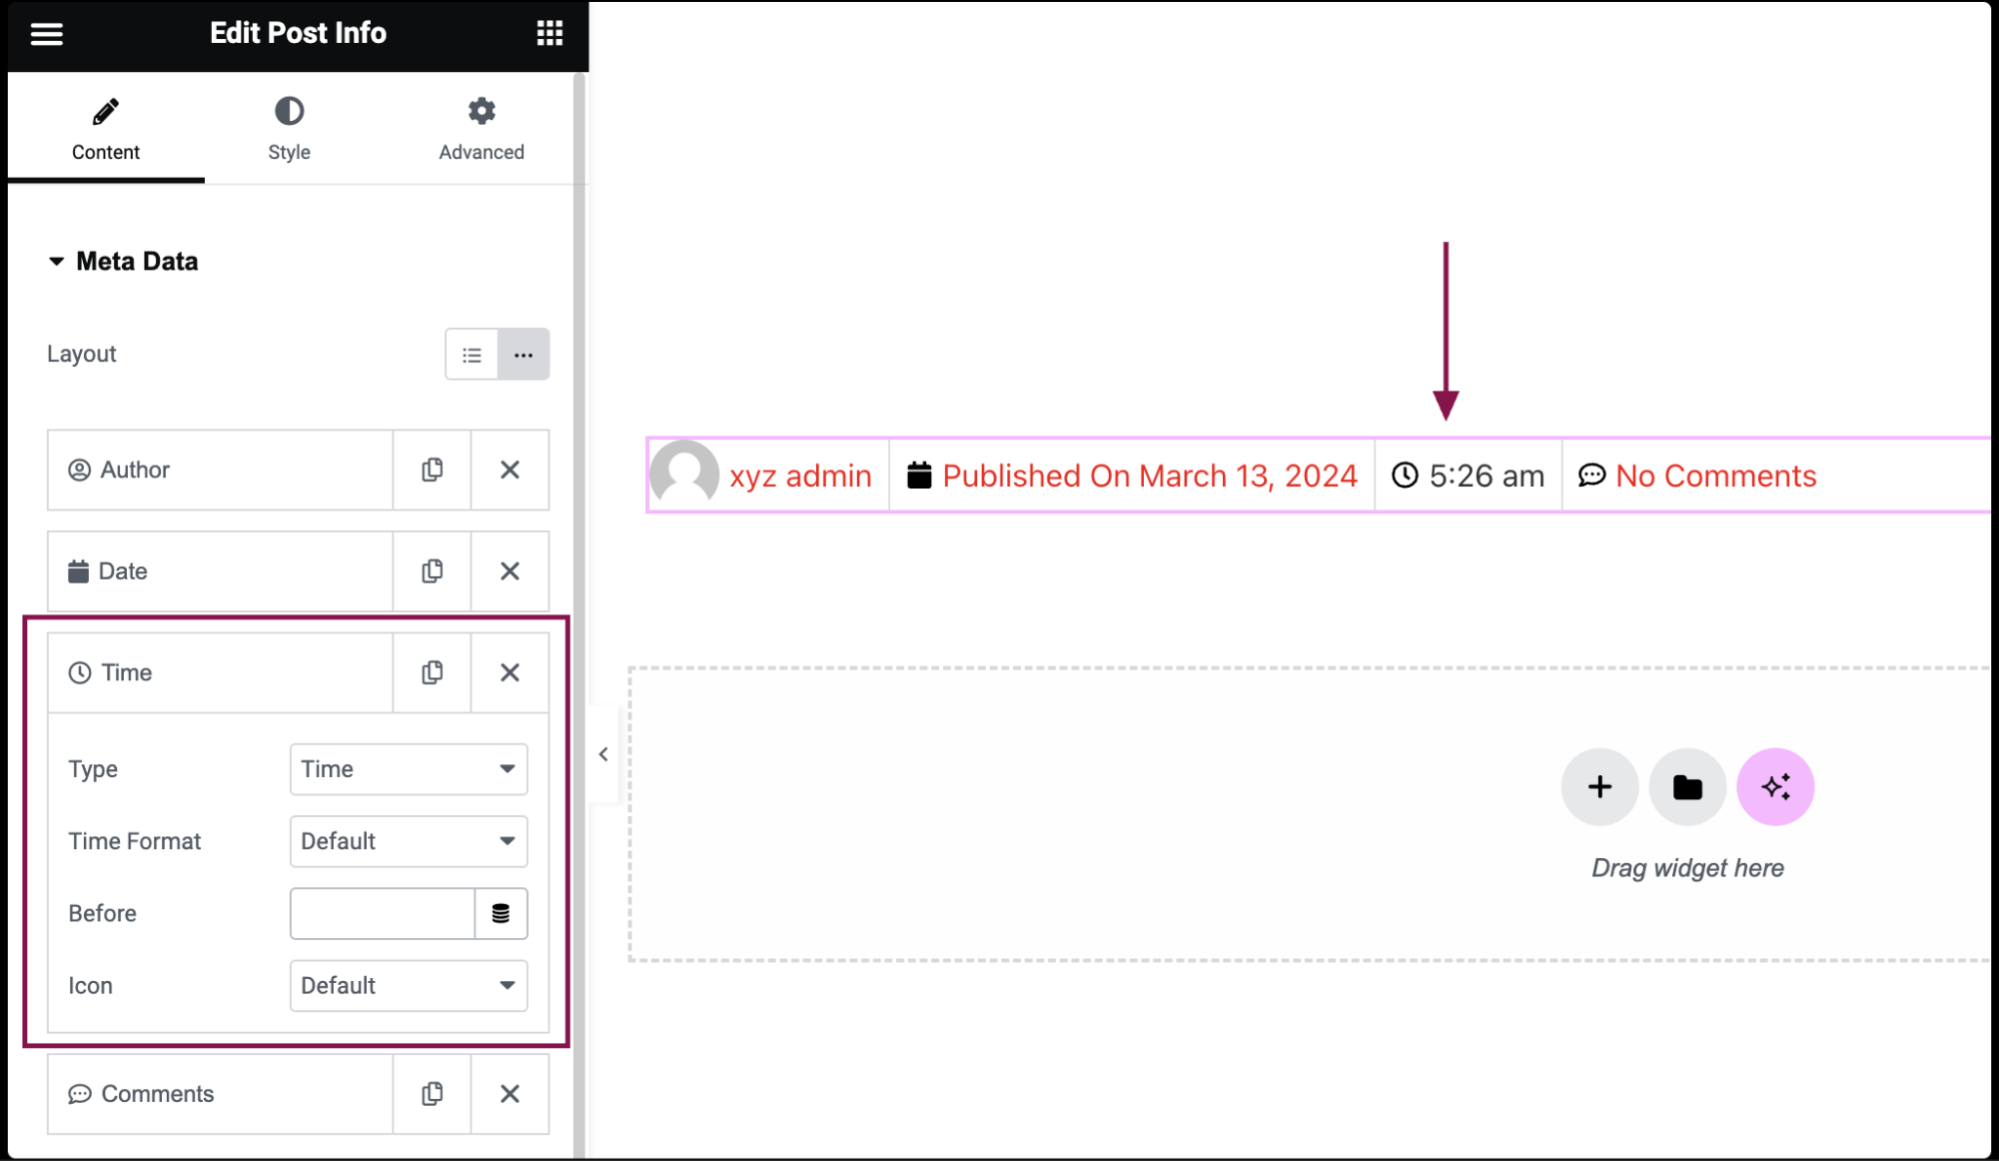1999x1161 pixels.
Task: Expand the Time Format dropdown menu
Action: pos(408,840)
